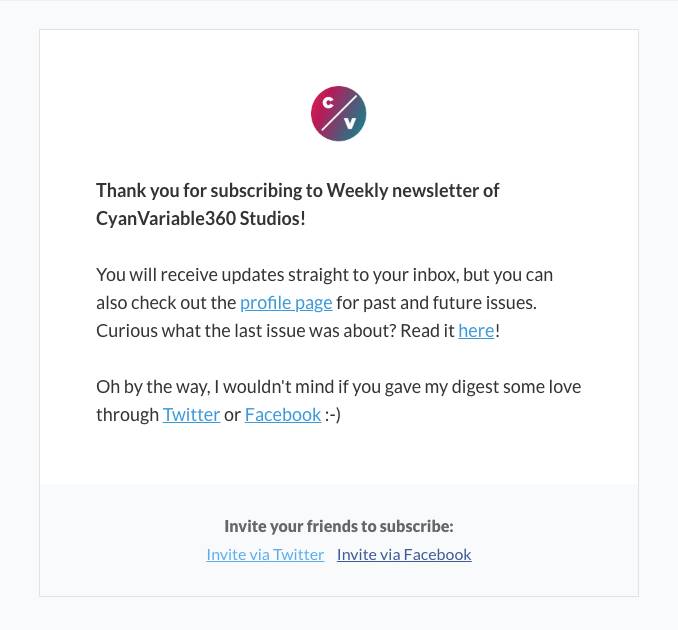Click the word 'or' between social links
Screen dimensions: 678x630
[232, 415]
